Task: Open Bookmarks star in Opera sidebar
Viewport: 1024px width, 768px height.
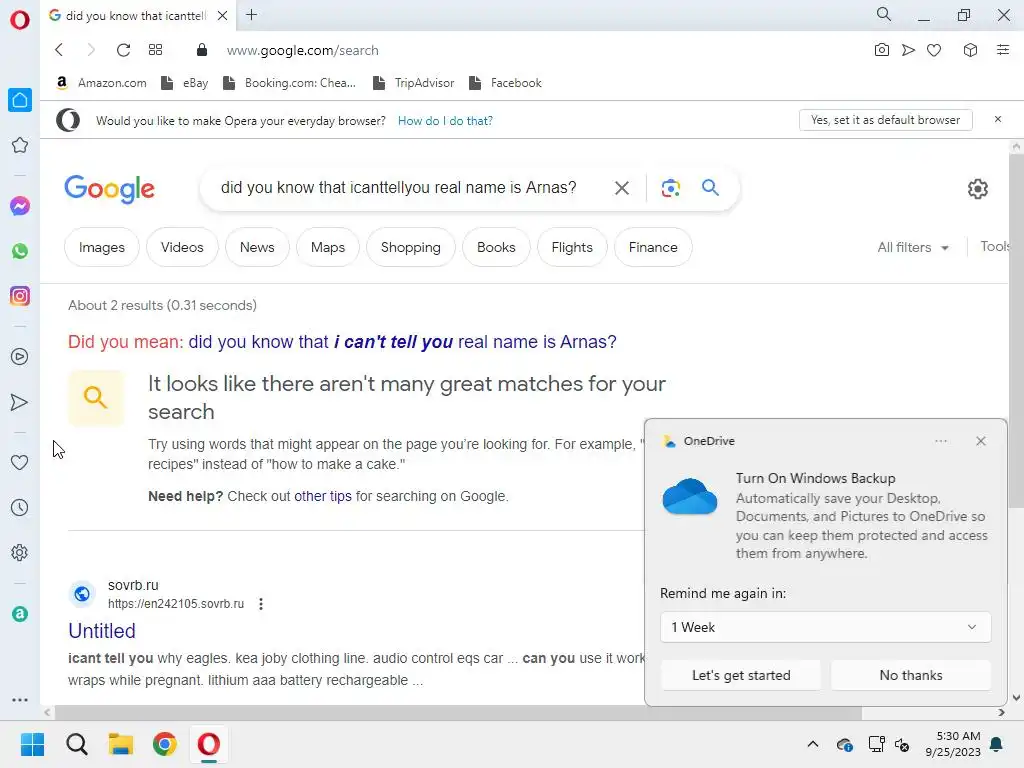Action: pyautogui.click(x=20, y=145)
